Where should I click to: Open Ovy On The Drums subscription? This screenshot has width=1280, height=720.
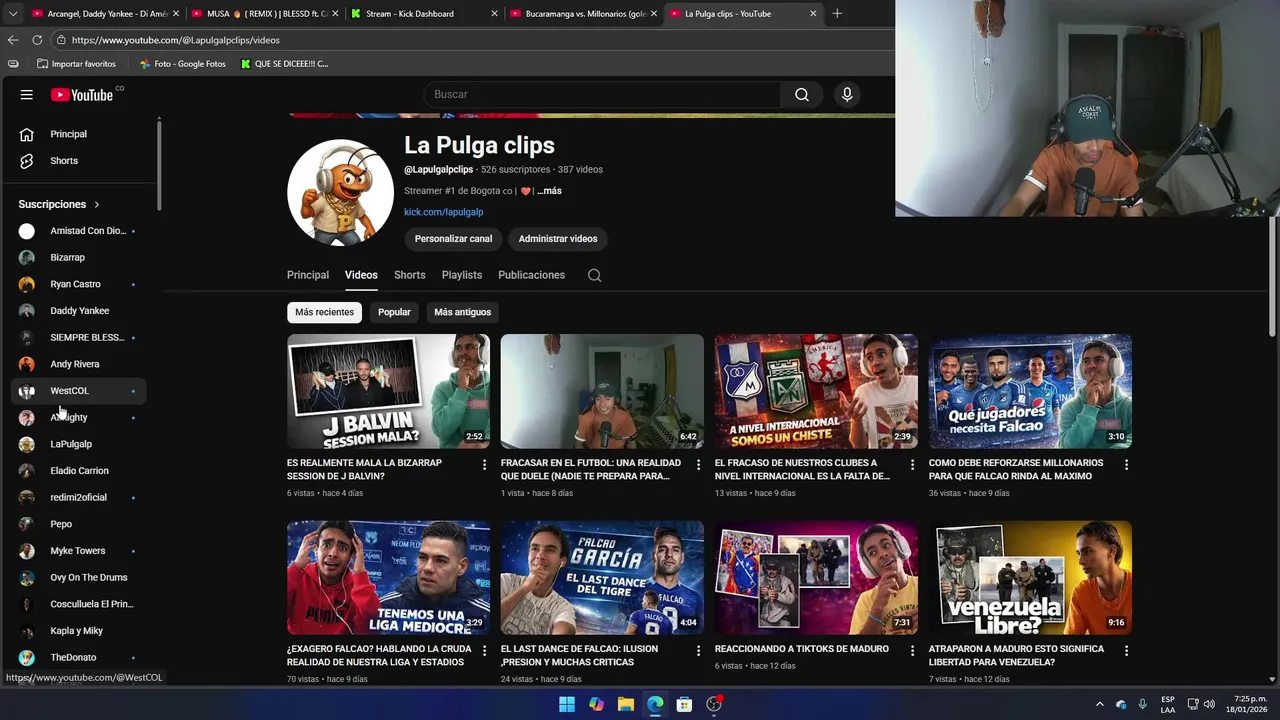79,578
